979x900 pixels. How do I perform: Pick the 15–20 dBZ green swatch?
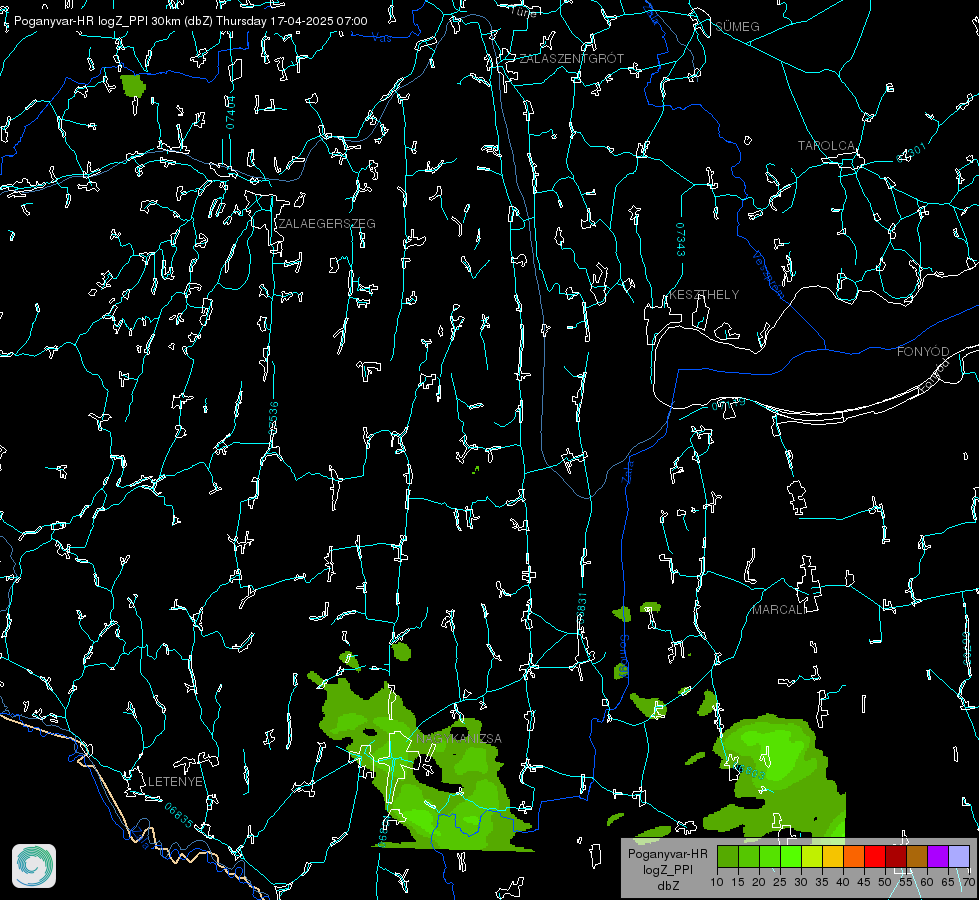(x=749, y=856)
